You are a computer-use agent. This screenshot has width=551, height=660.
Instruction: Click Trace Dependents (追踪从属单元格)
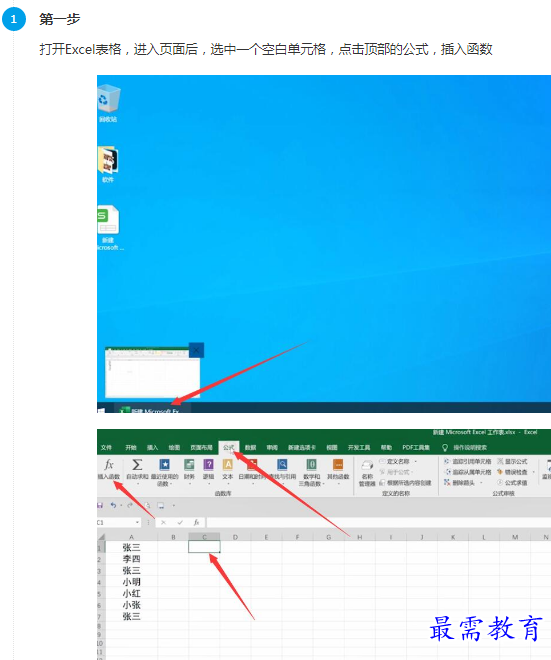468,472
